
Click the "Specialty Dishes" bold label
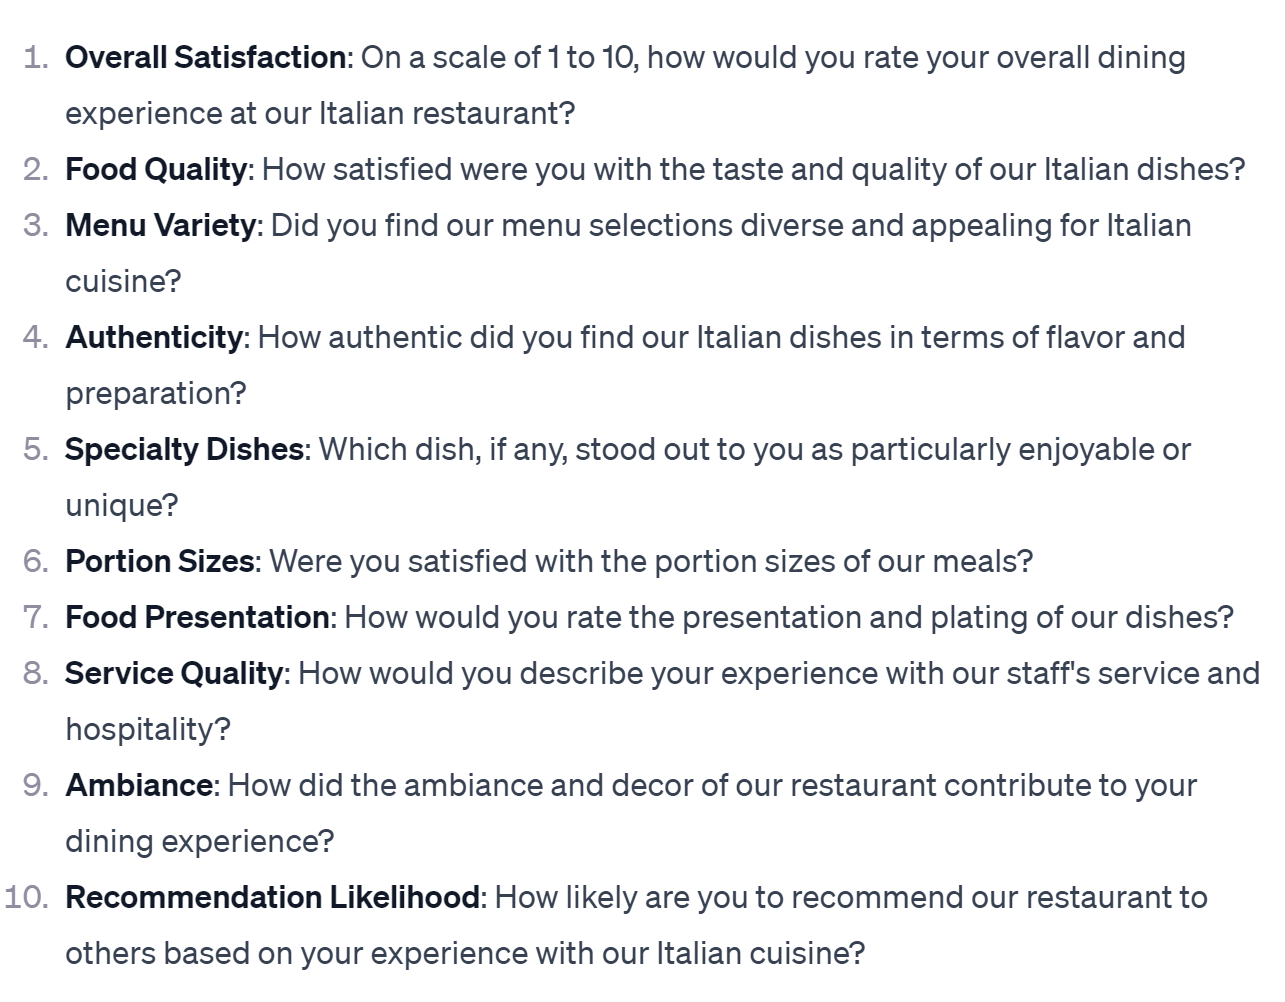click(x=184, y=450)
